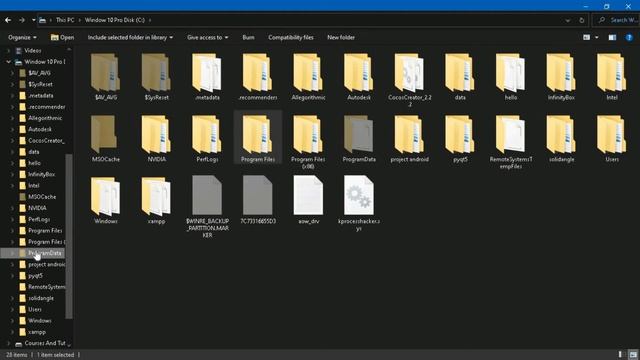Select the Allegorithmic folder icon
640x360 pixels.
pos(308,73)
